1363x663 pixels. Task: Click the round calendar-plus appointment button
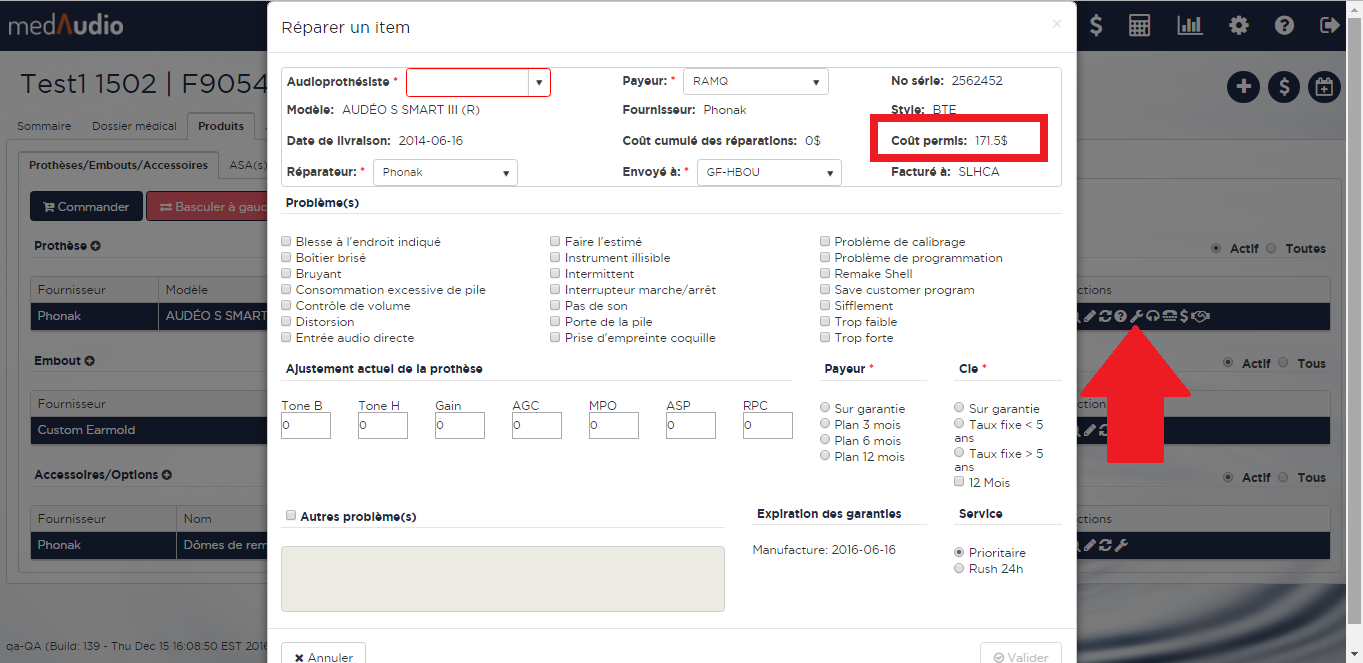coord(1324,87)
